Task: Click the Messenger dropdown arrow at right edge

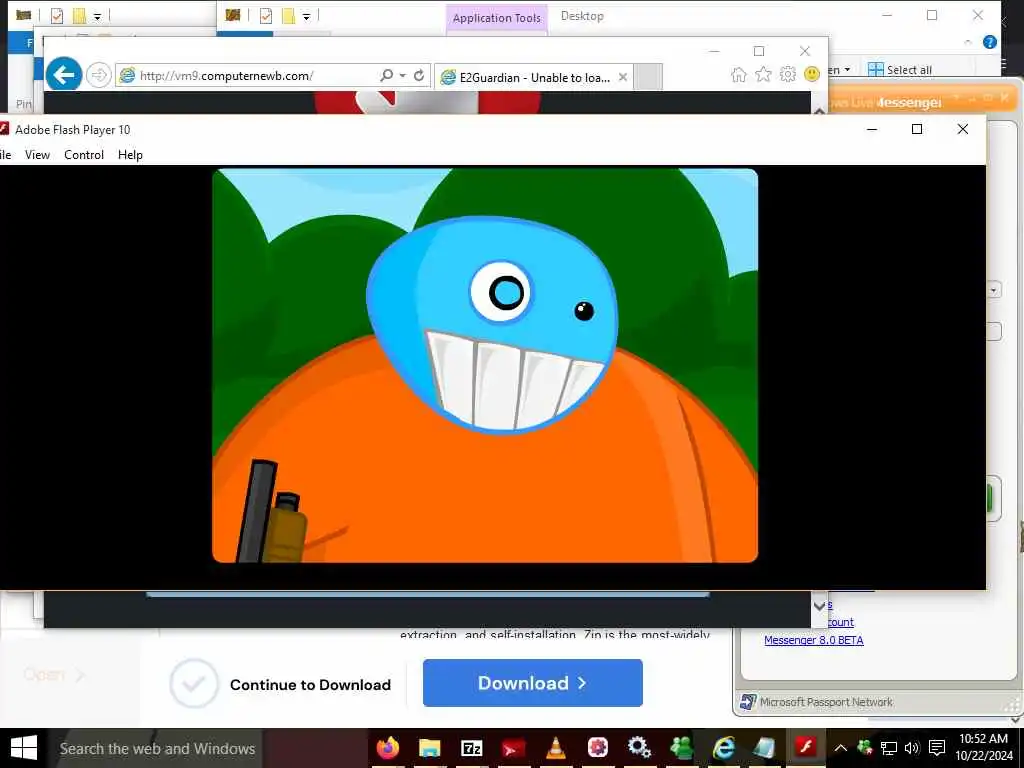Action: [x=993, y=289]
